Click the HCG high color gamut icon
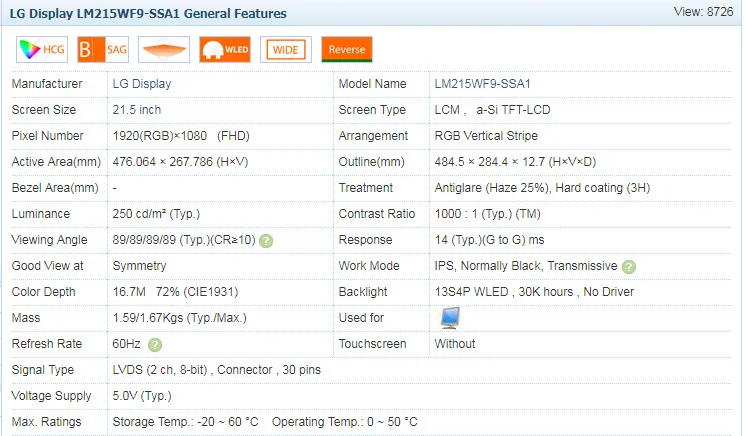The height and width of the screenshot is (436, 745). (x=42, y=49)
